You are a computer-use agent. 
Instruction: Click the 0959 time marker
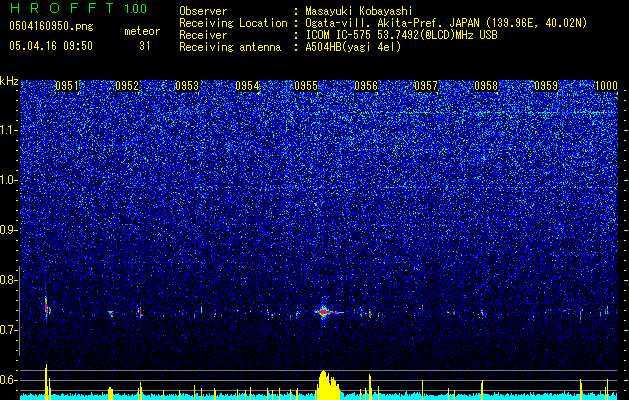[546, 86]
